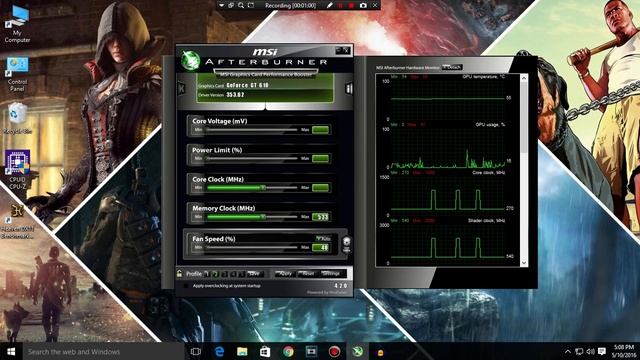The width and height of the screenshot is (640, 360).
Task: Click the Core Clock value field
Action: click(x=320, y=187)
